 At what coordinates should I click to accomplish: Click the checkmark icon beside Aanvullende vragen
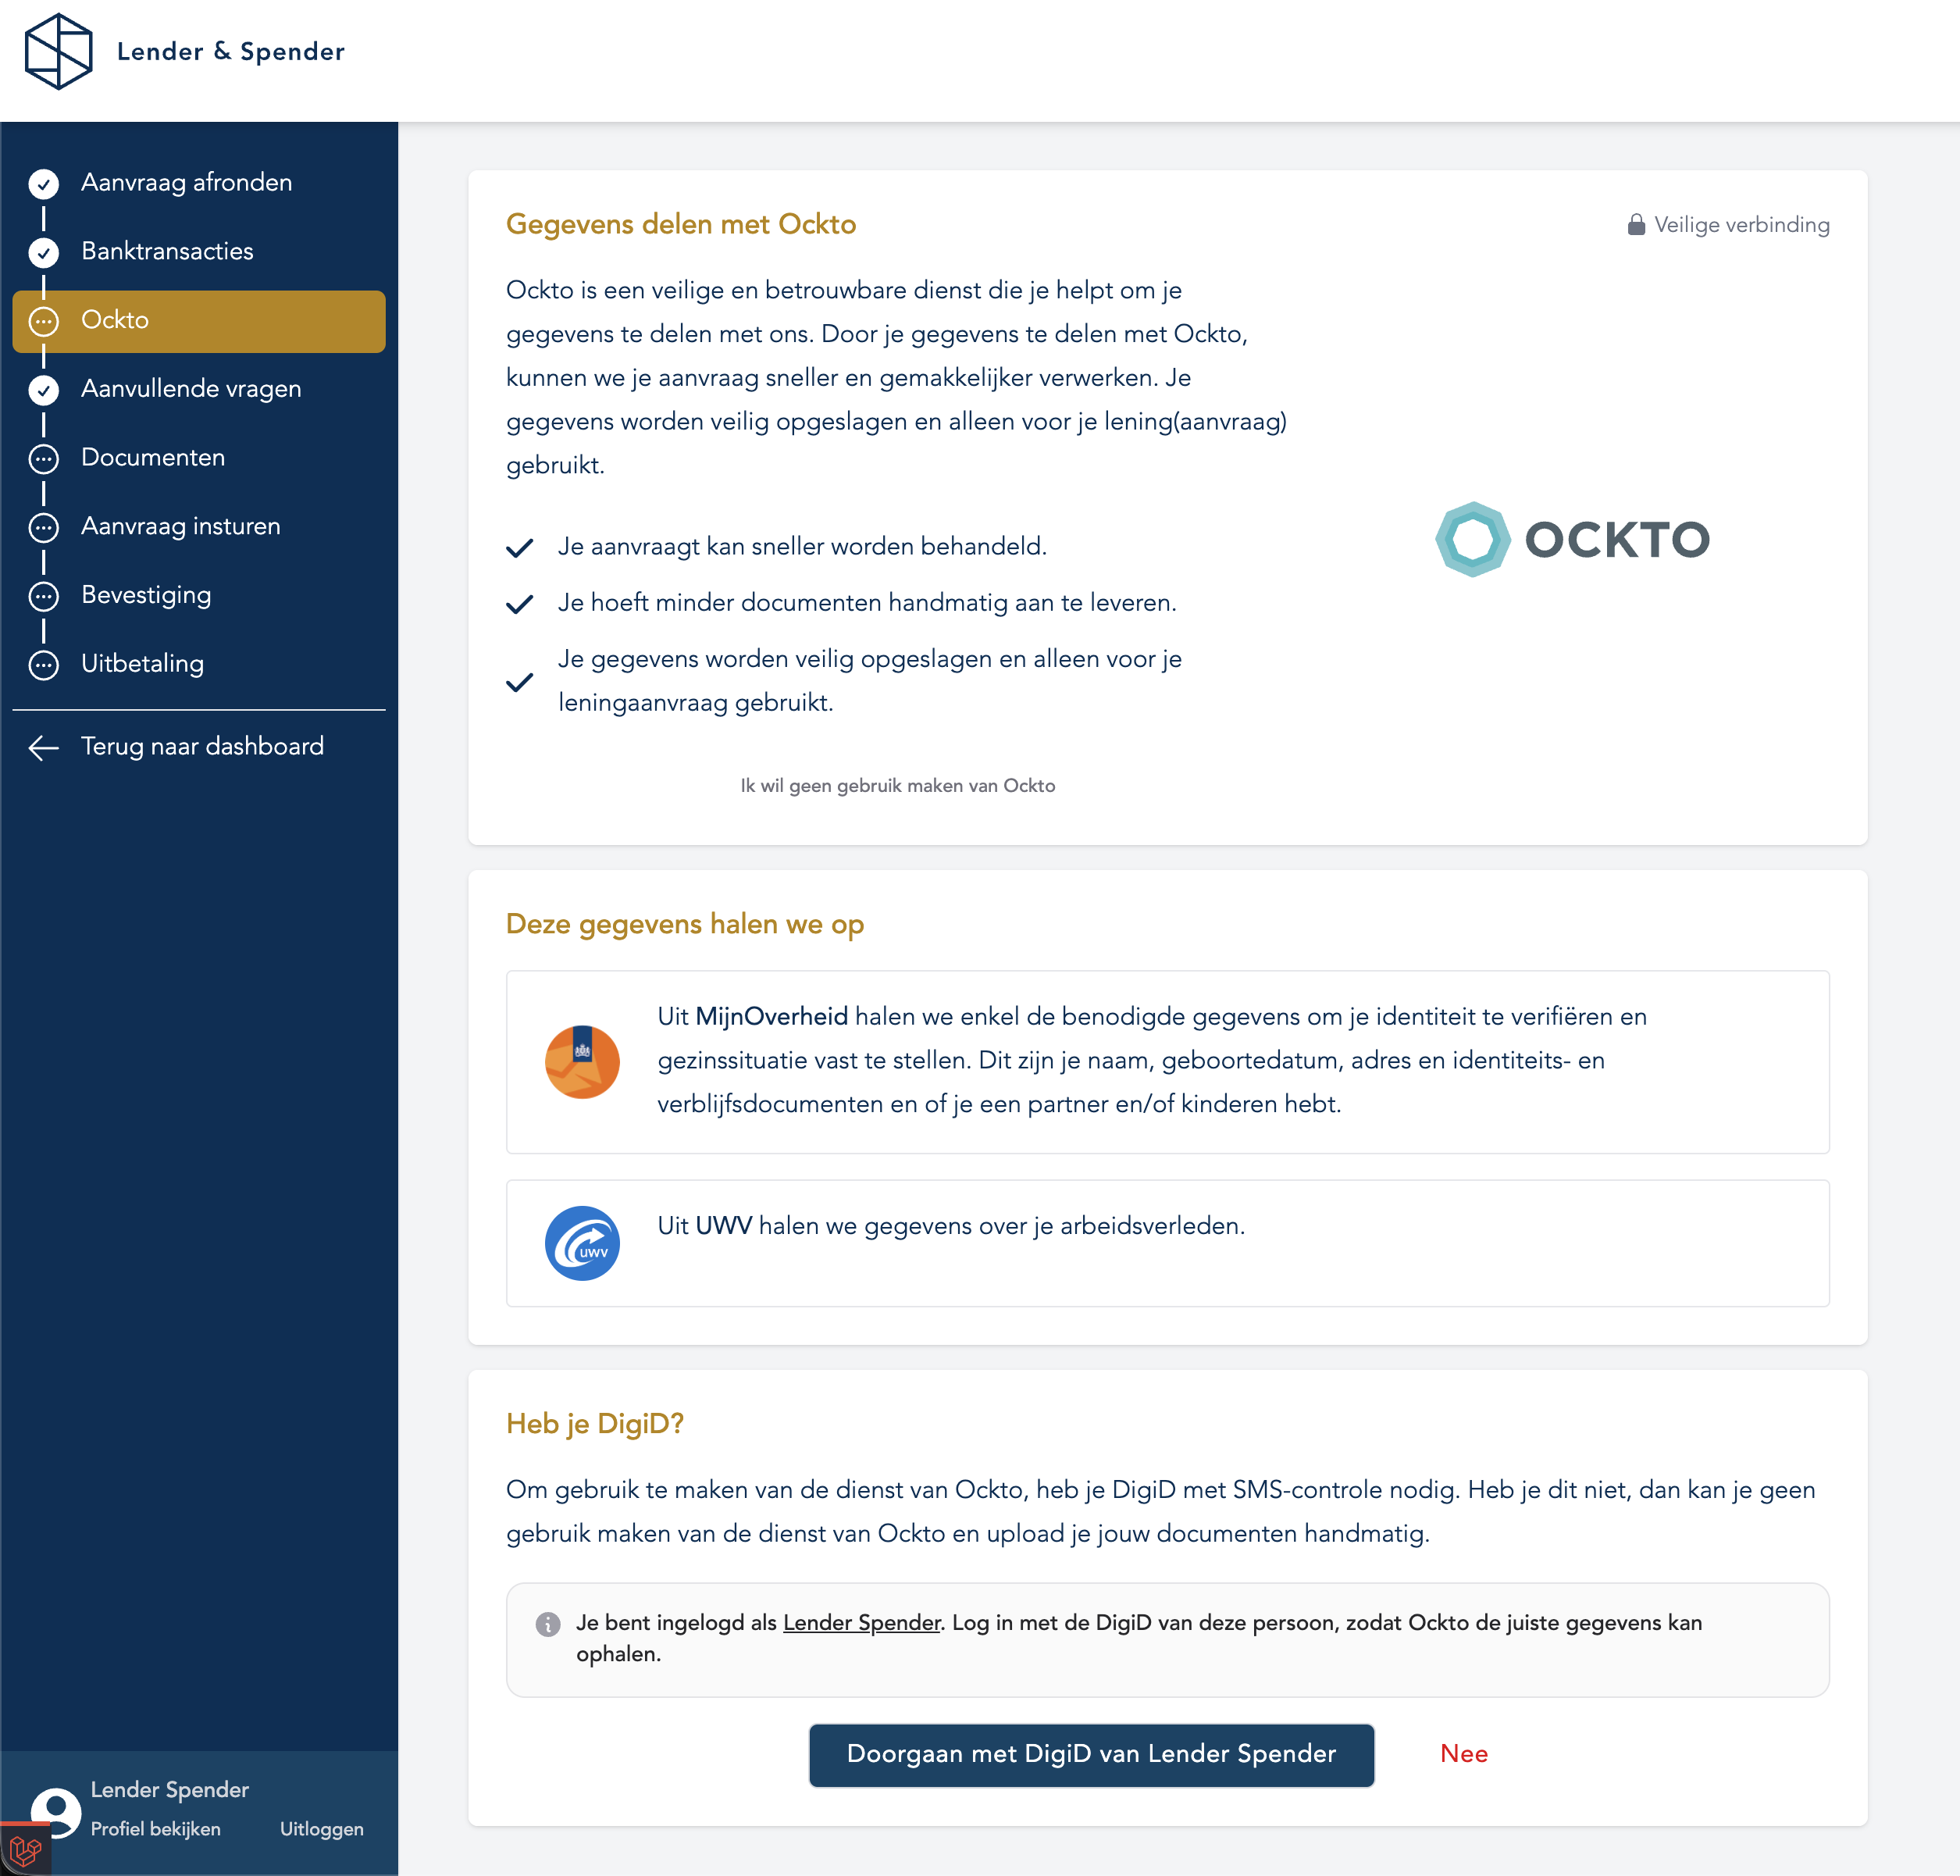point(44,390)
